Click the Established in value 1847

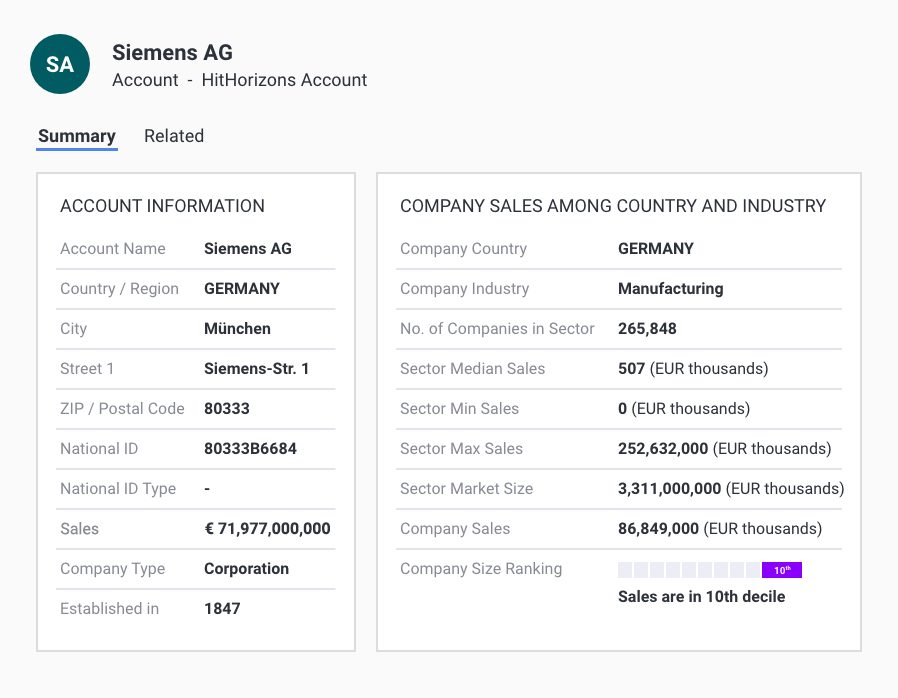[222, 609]
